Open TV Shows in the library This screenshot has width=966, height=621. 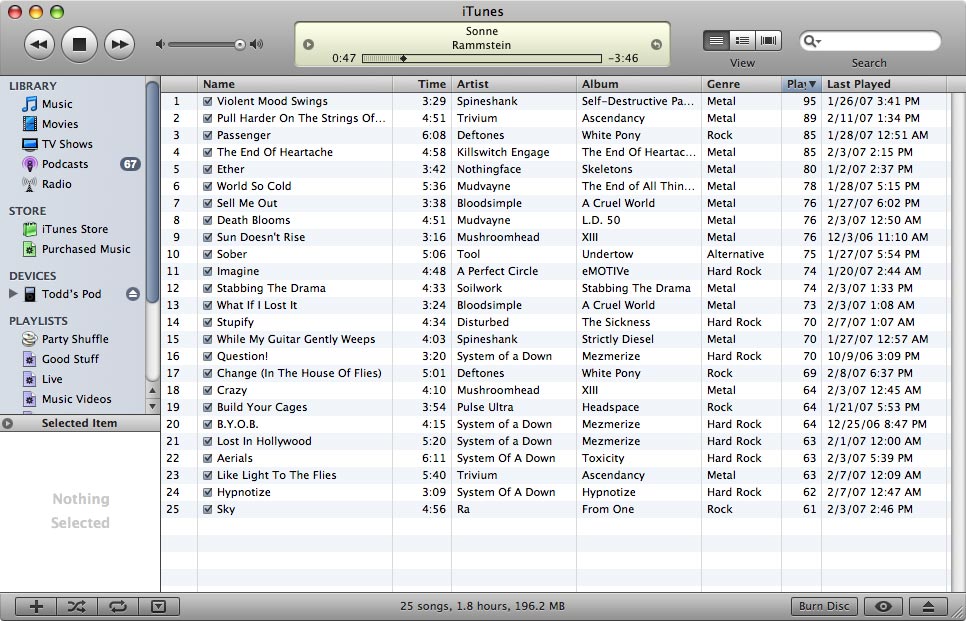point(57,144)
